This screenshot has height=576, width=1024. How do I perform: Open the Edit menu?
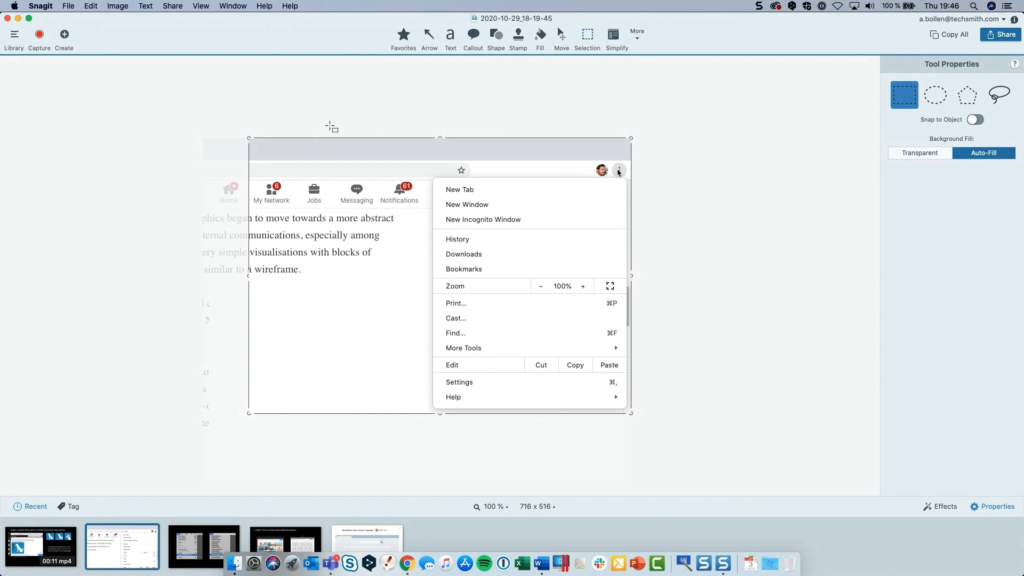[x=91, y=6]
